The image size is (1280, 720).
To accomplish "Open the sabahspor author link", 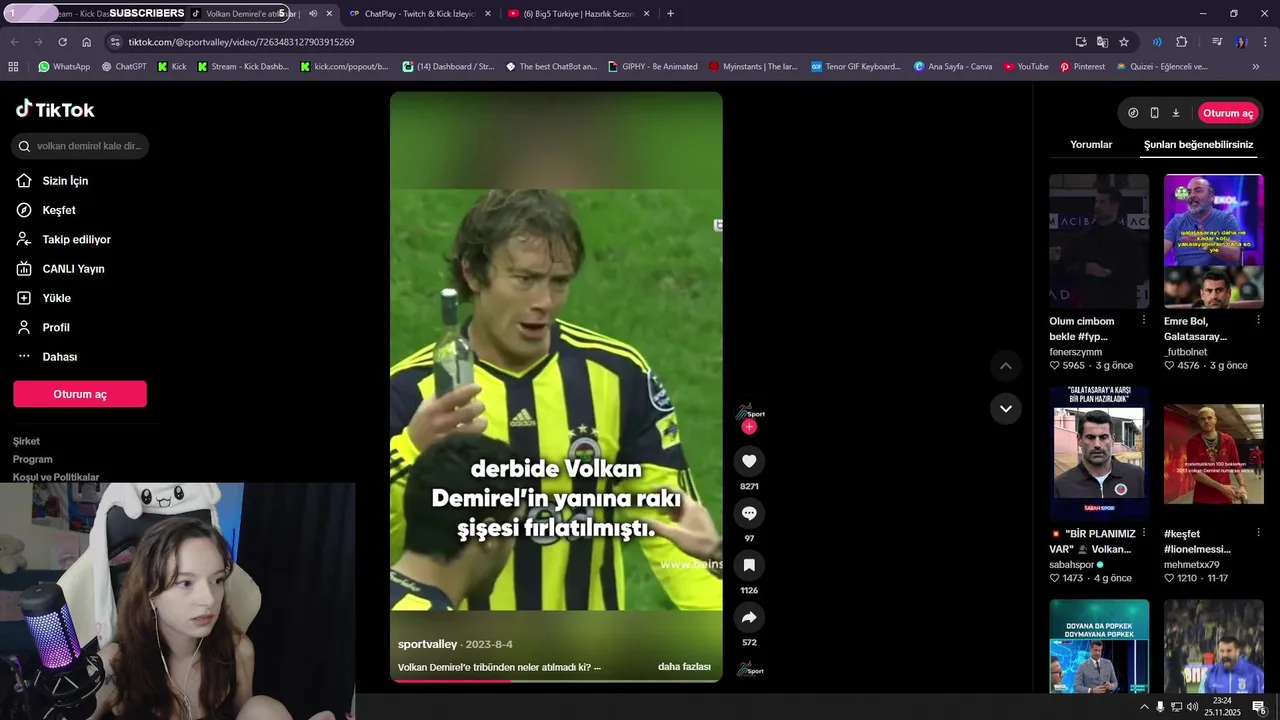I will [x=1072, y=565].
